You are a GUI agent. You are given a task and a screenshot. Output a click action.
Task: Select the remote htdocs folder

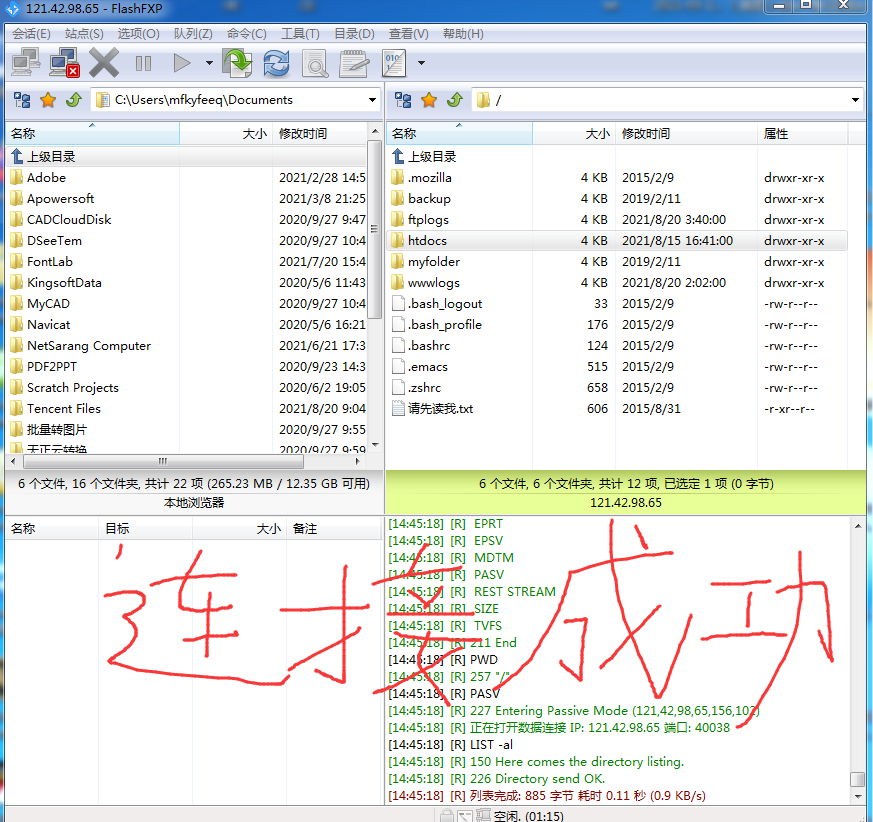pyautogui.click(x=617, y=241)
